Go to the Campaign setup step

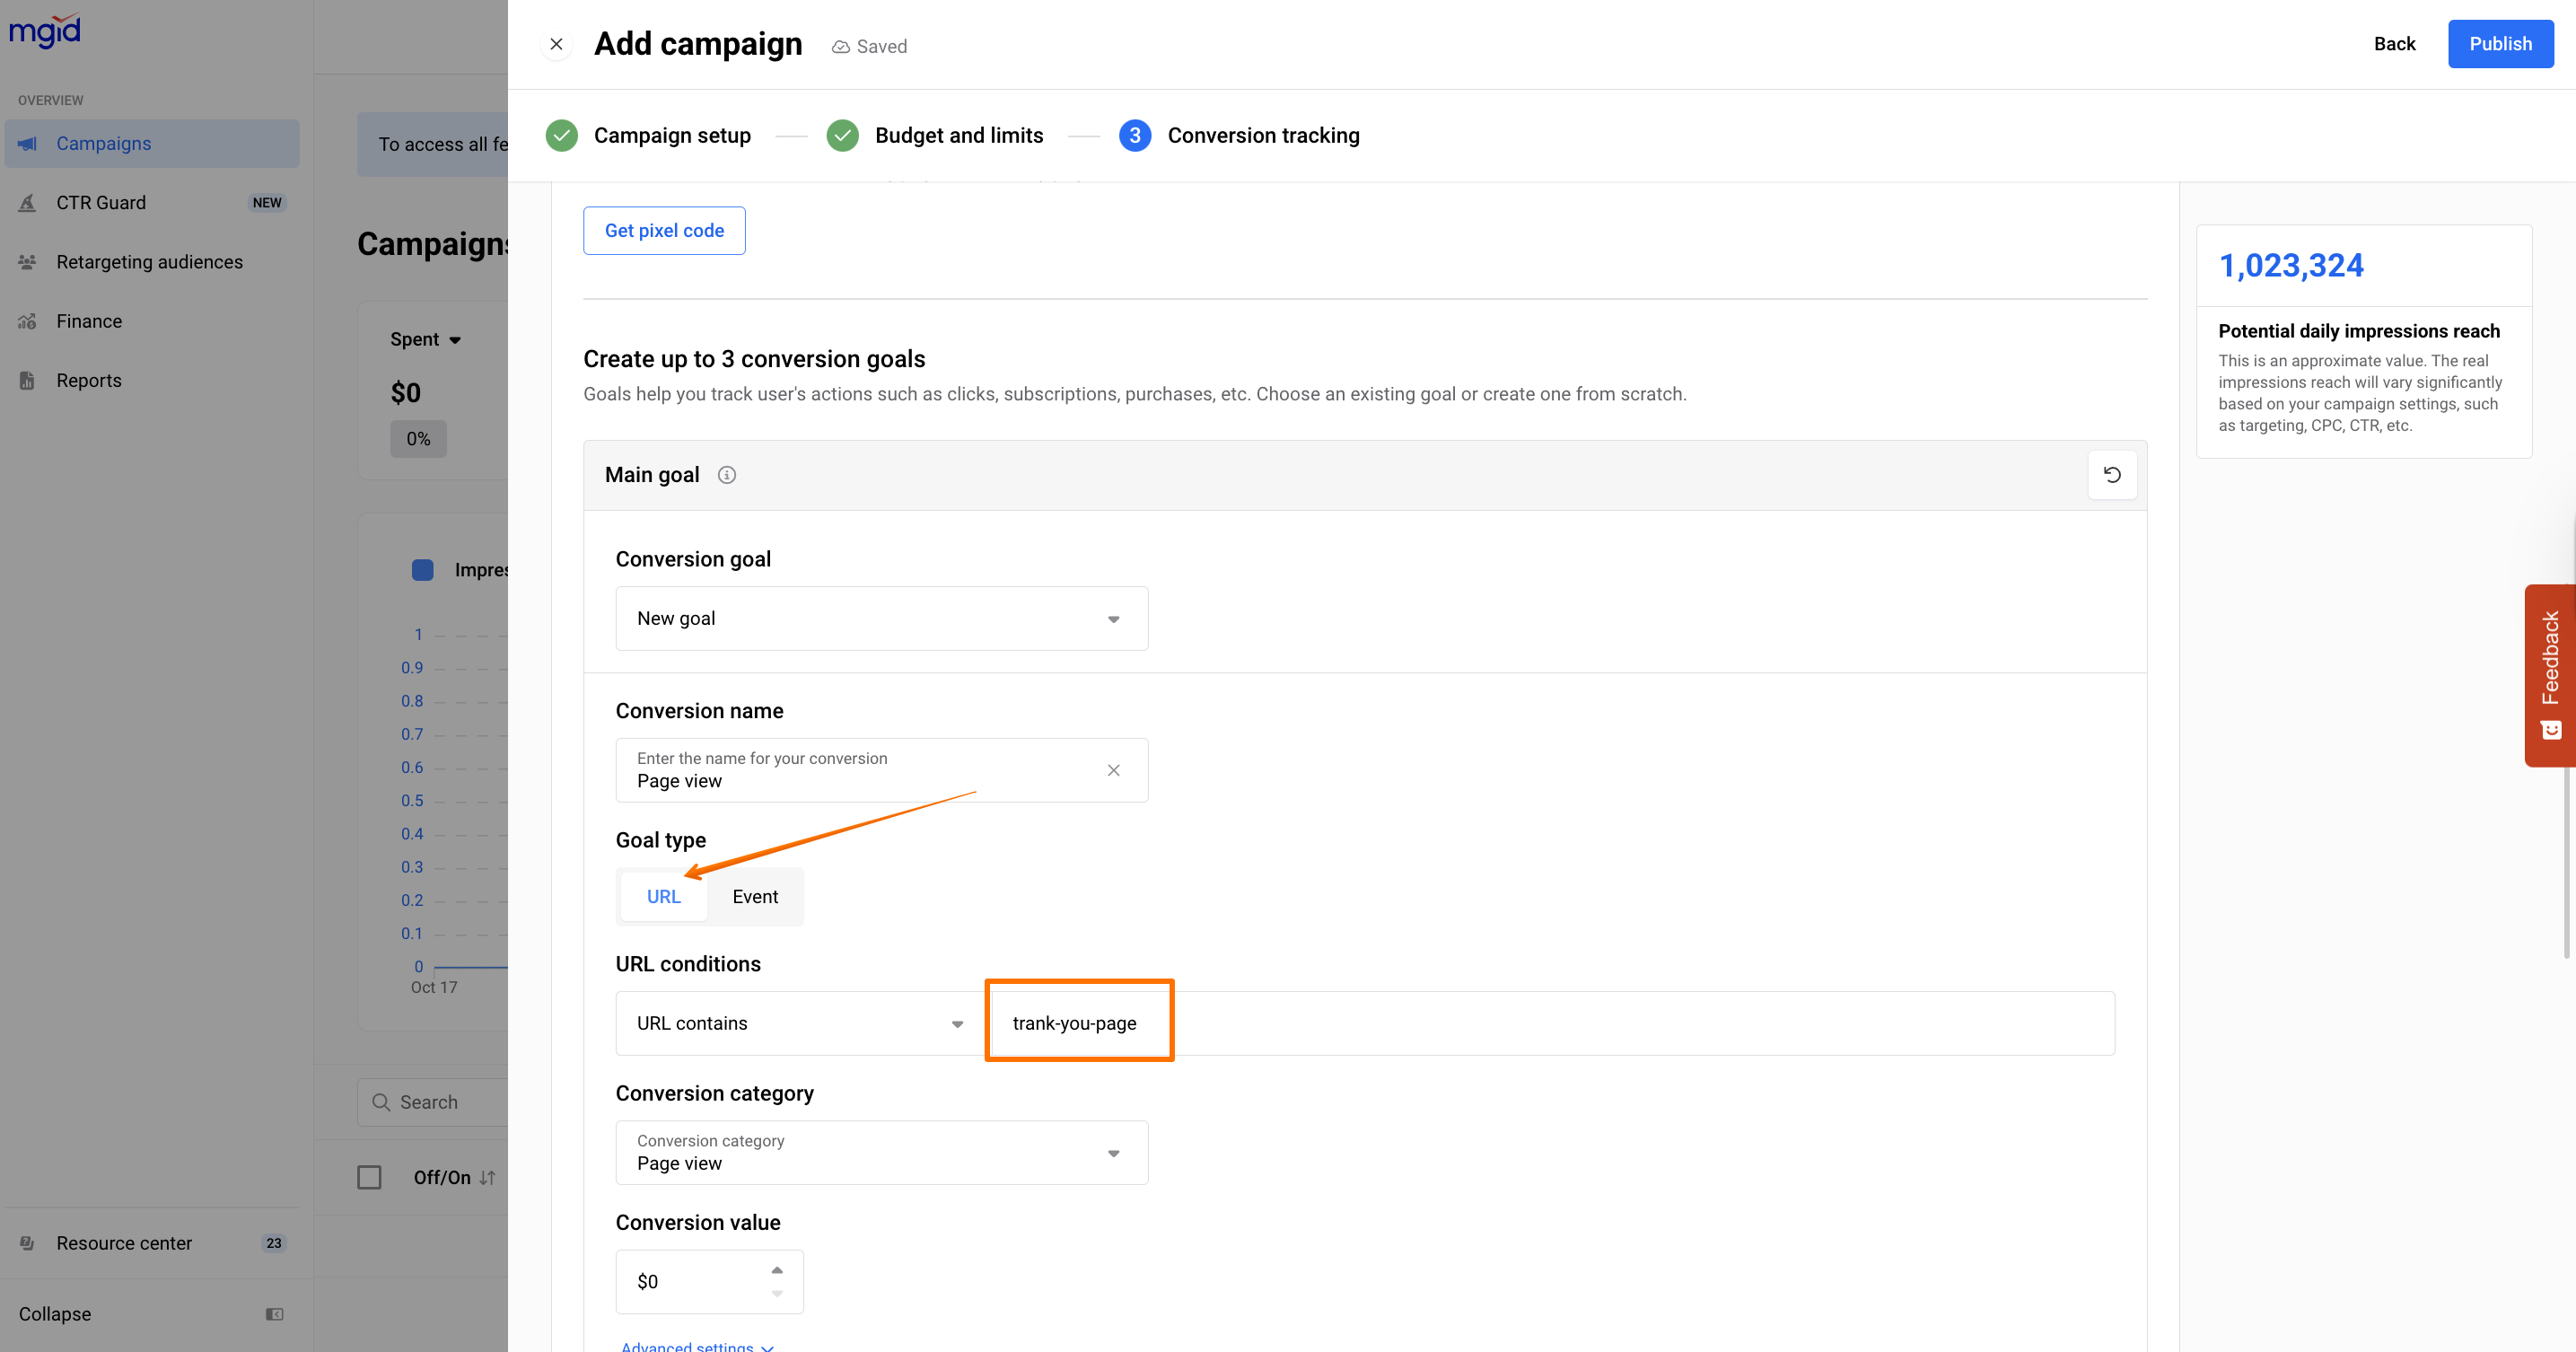click(671, 135)
